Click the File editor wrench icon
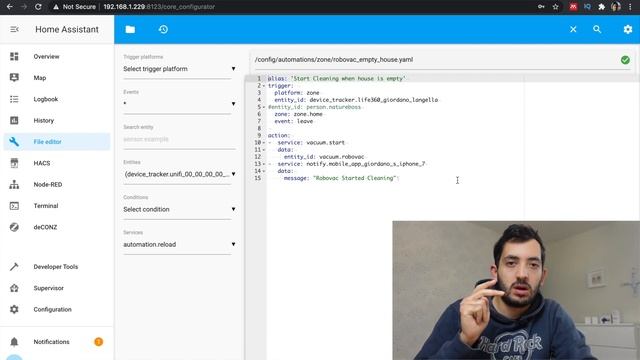Image resolution: width=640 pixels, height=360 pixels. point(14,142)
